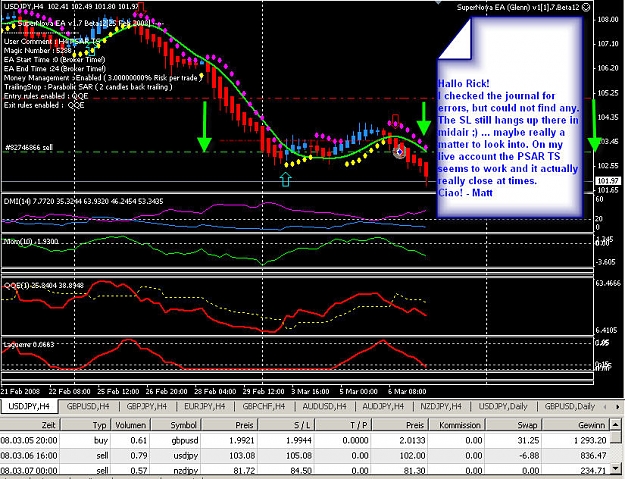
Task: Switch to AUDUSD,H4 chart tab
Action: 324,406
